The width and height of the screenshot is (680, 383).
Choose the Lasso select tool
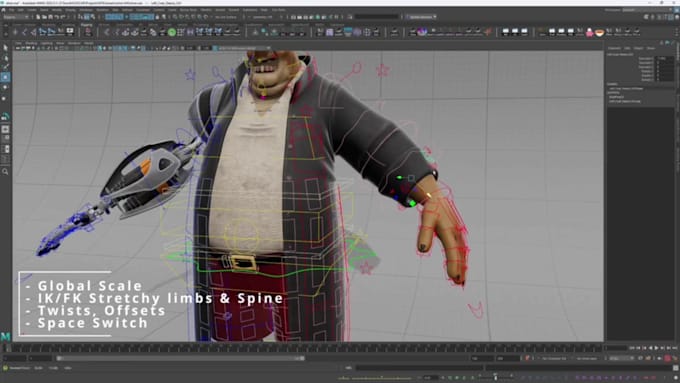pyautogui.click(x=5, y=58)
